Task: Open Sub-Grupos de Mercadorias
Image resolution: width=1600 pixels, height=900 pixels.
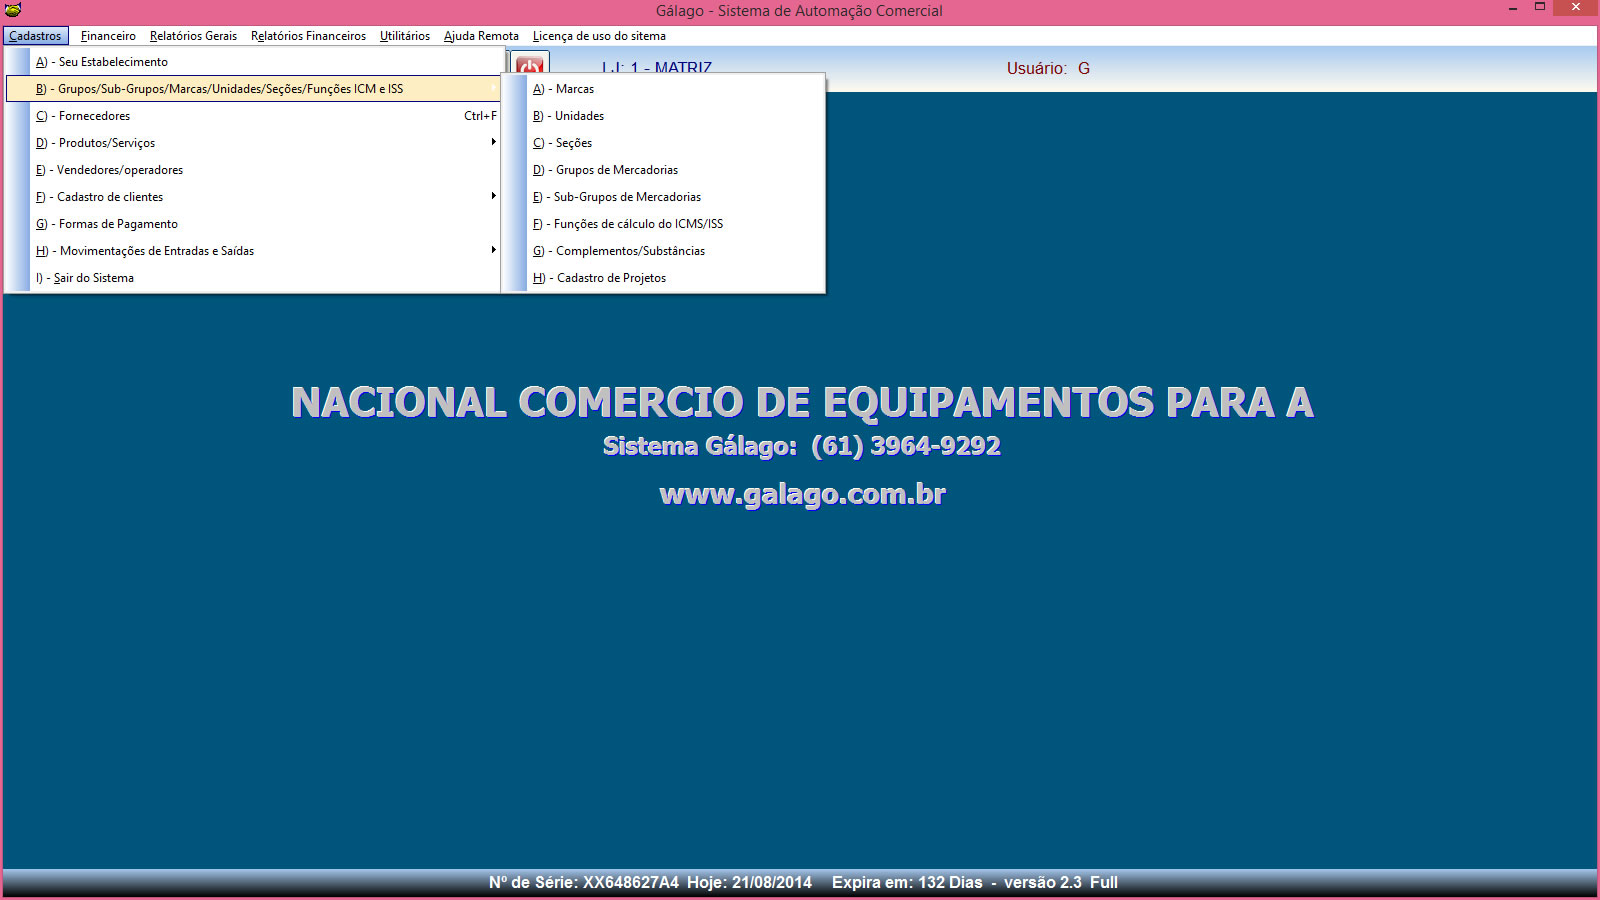Action: (664, 197)
